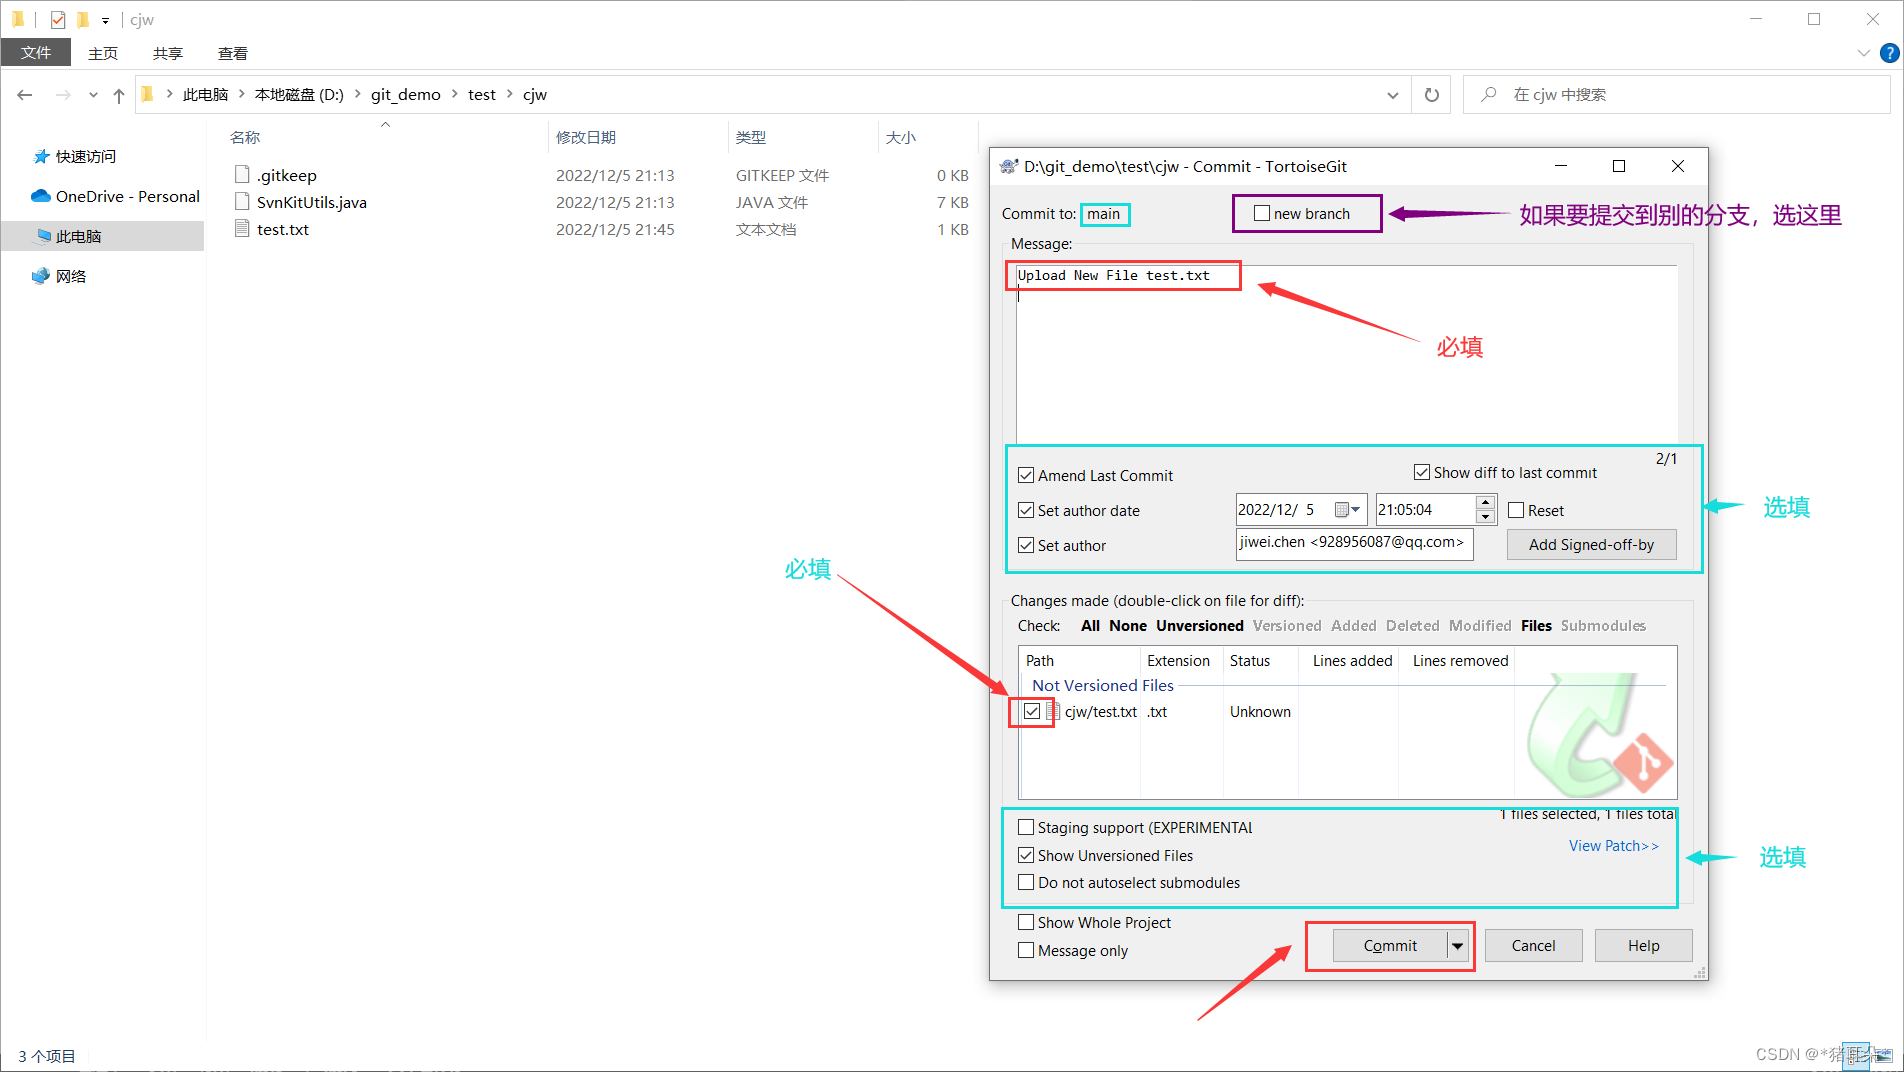1904x1072 pixels.
Task: Check Do not autoselect submodules
Action: (x=1026, y=882)
